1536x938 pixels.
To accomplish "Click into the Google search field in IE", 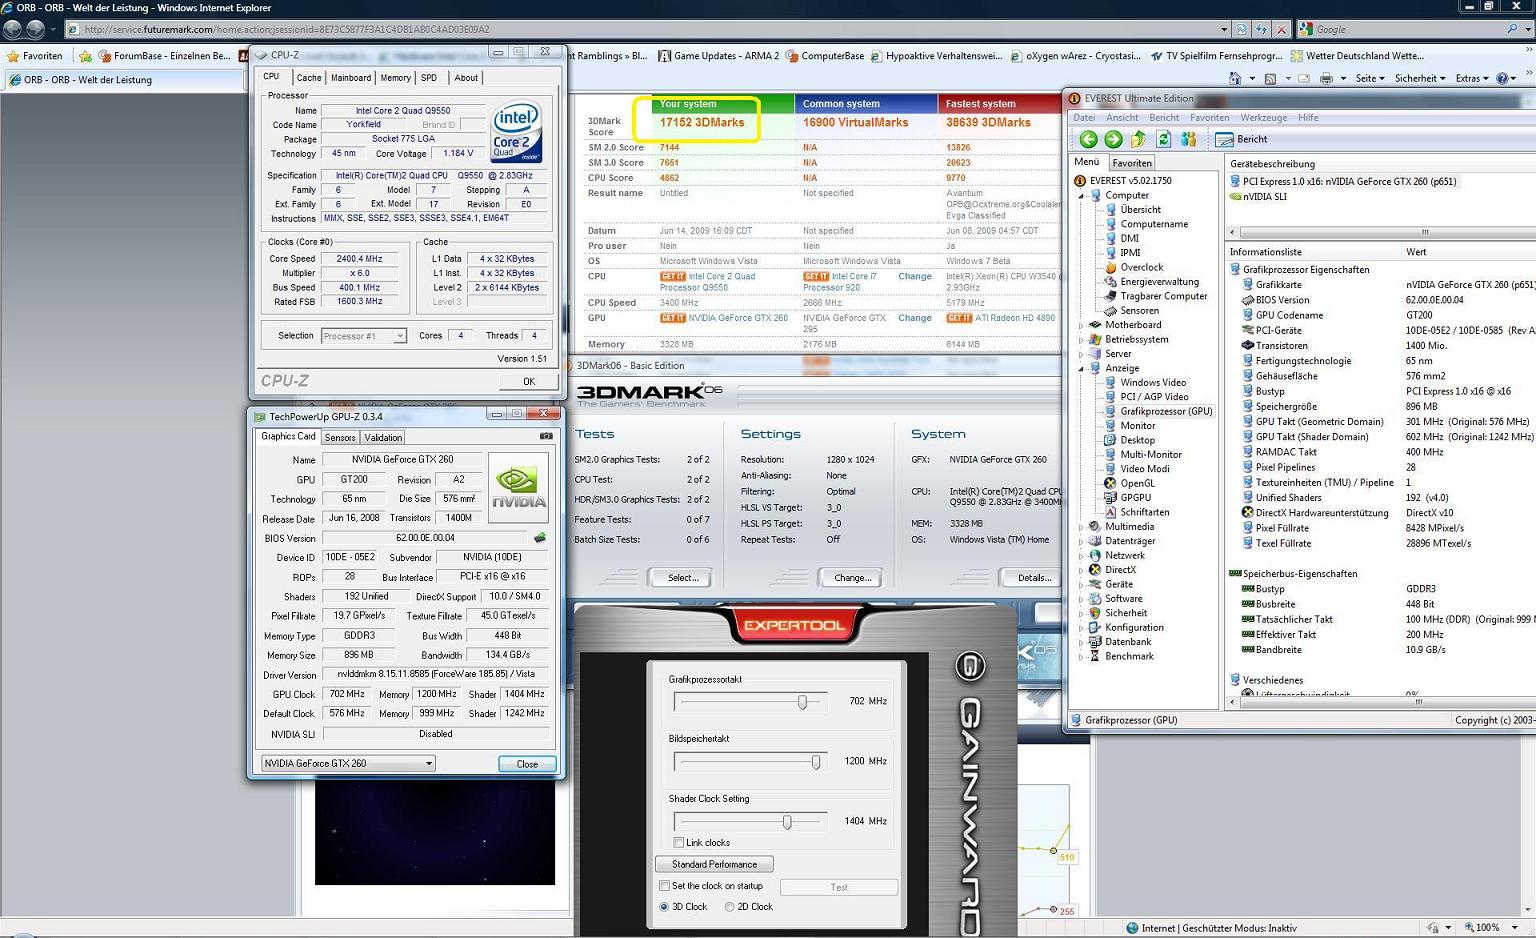I will pos(1406,29).
